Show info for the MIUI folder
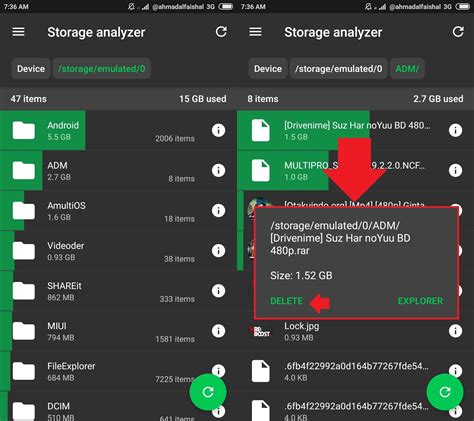Viewport: 474px width, 421px height. coord(218,331)
